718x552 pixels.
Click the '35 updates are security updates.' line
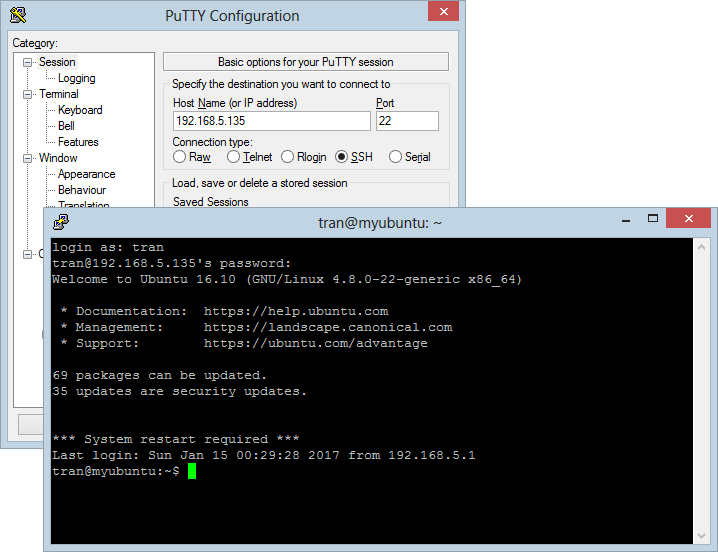point(180,392)
